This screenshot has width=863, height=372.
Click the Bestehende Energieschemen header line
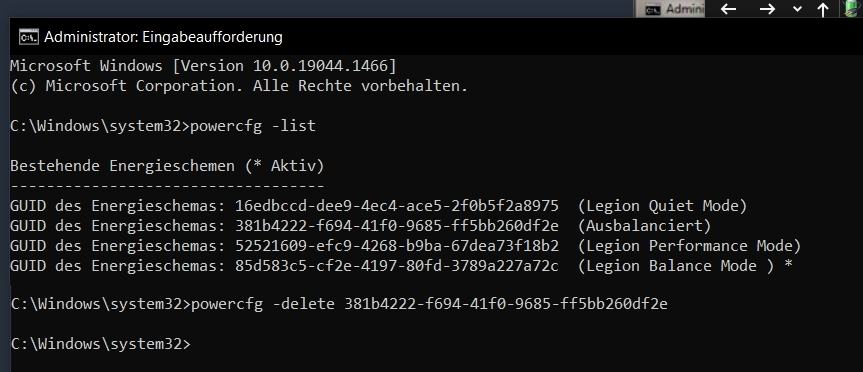click(x=167, y=166)
